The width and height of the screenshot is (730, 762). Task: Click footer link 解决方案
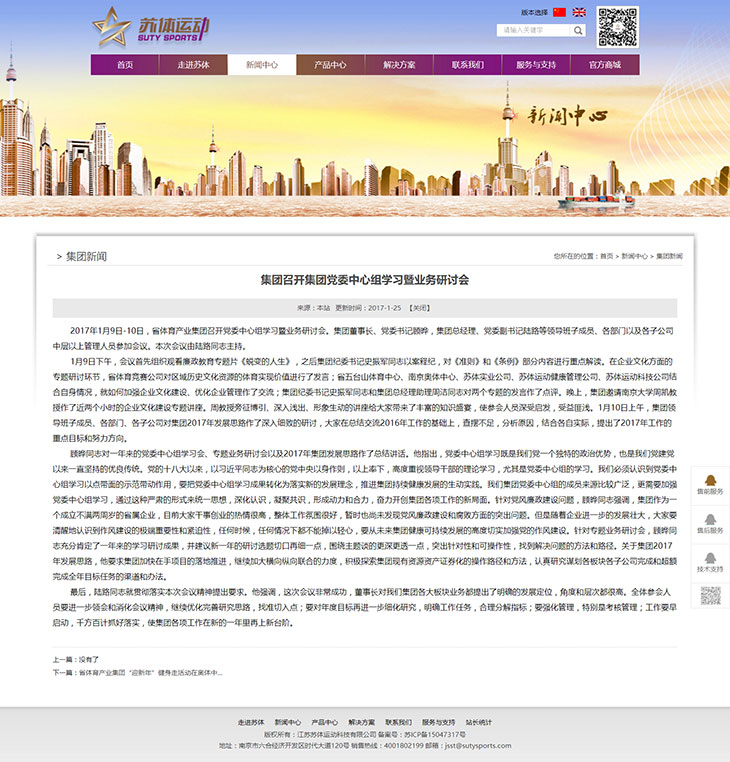tap(362, 723)
